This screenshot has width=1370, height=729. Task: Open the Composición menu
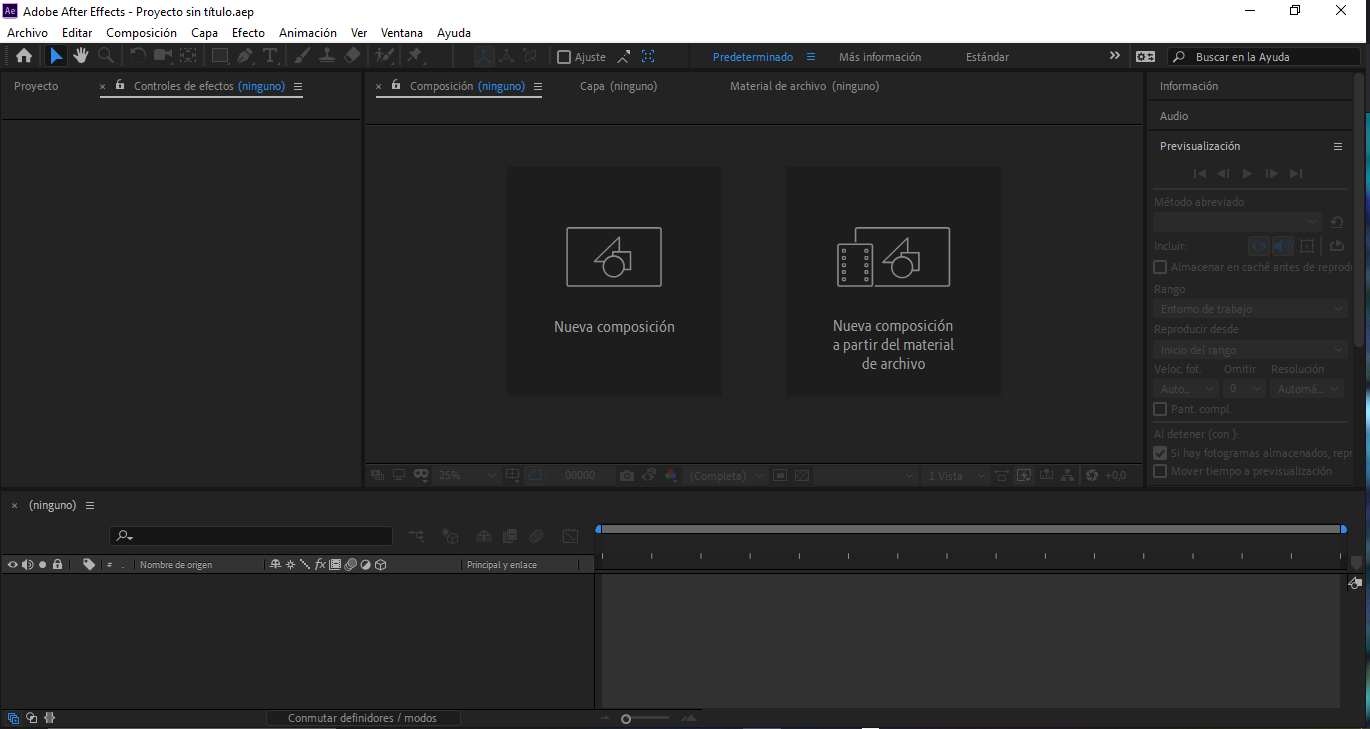[141, 33]
